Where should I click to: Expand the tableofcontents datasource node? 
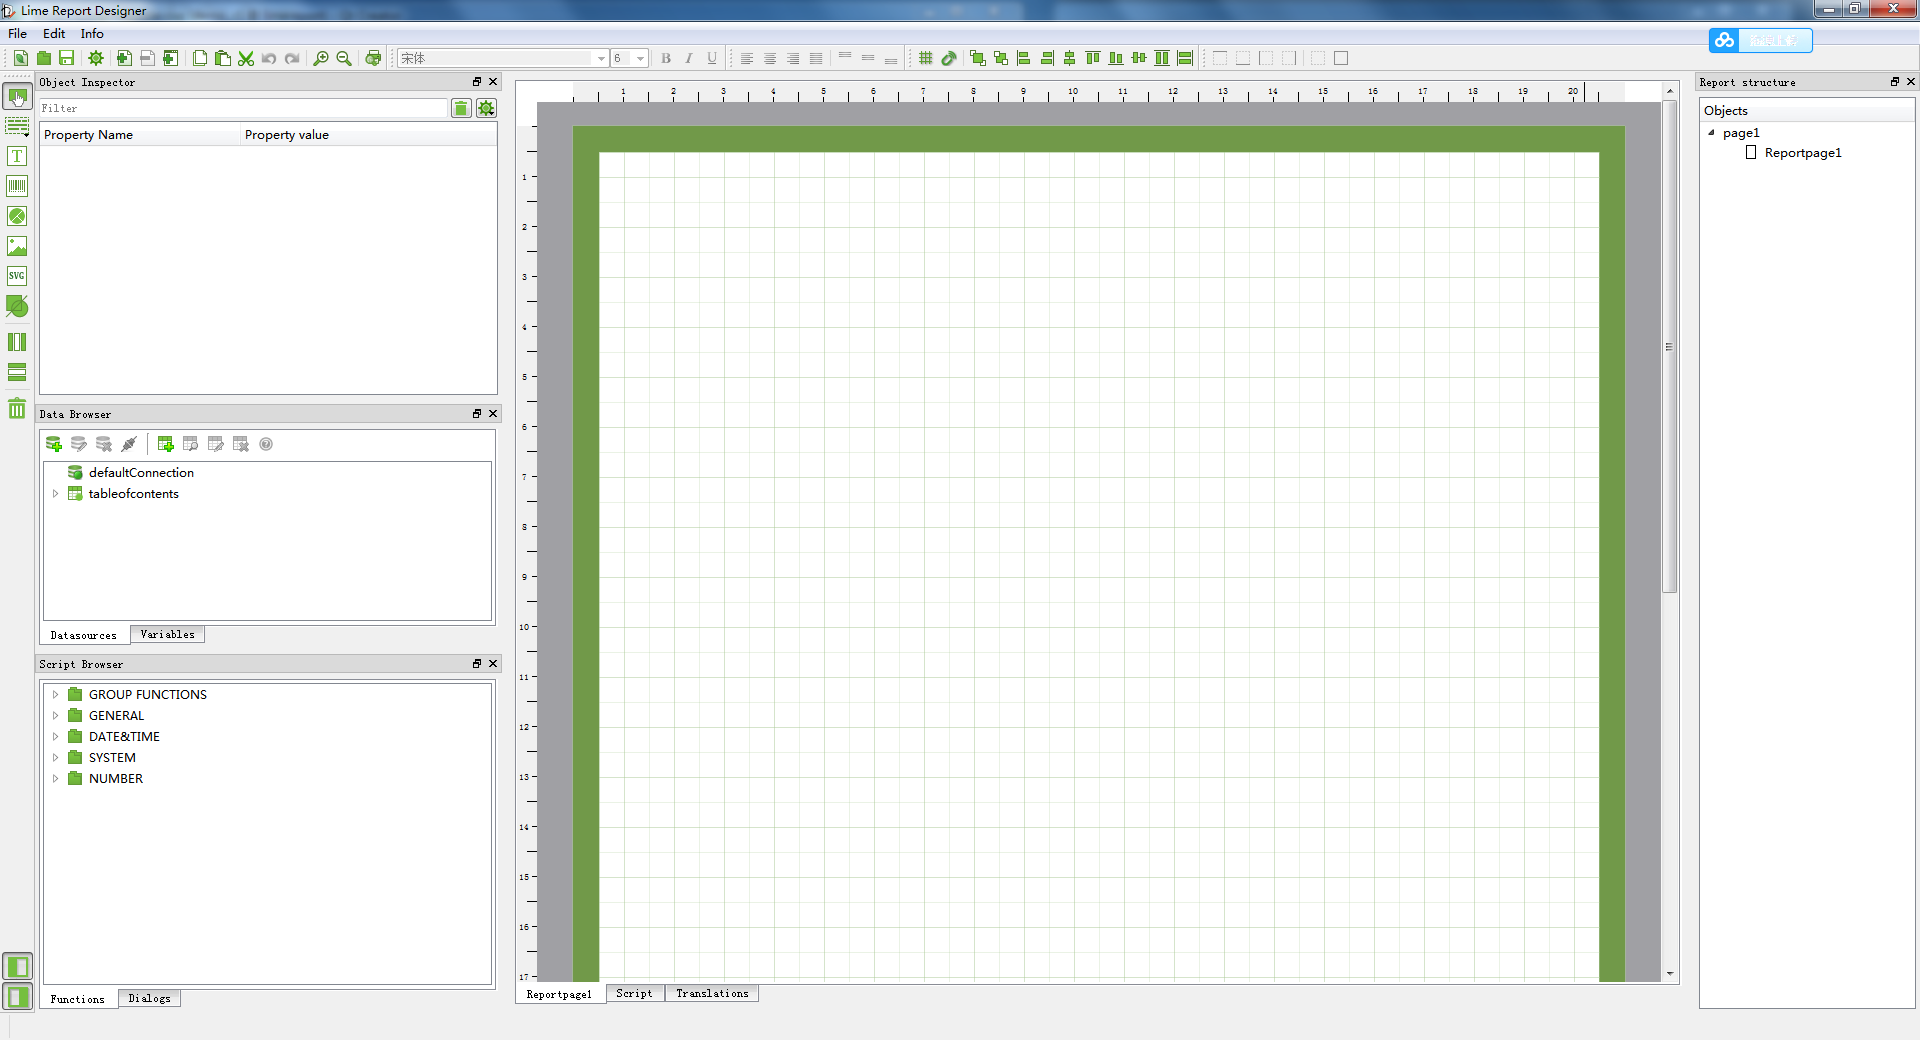click(x=56, y=494)
